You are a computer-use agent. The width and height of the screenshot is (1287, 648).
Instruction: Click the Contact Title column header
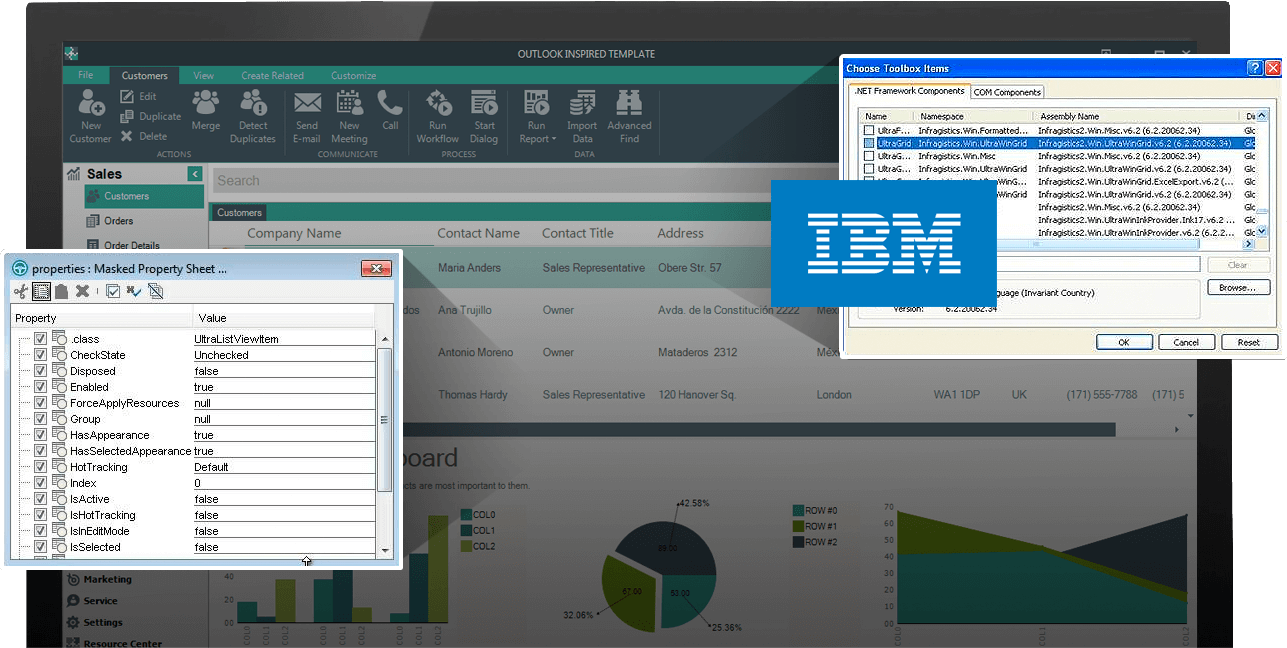[578, 233]
